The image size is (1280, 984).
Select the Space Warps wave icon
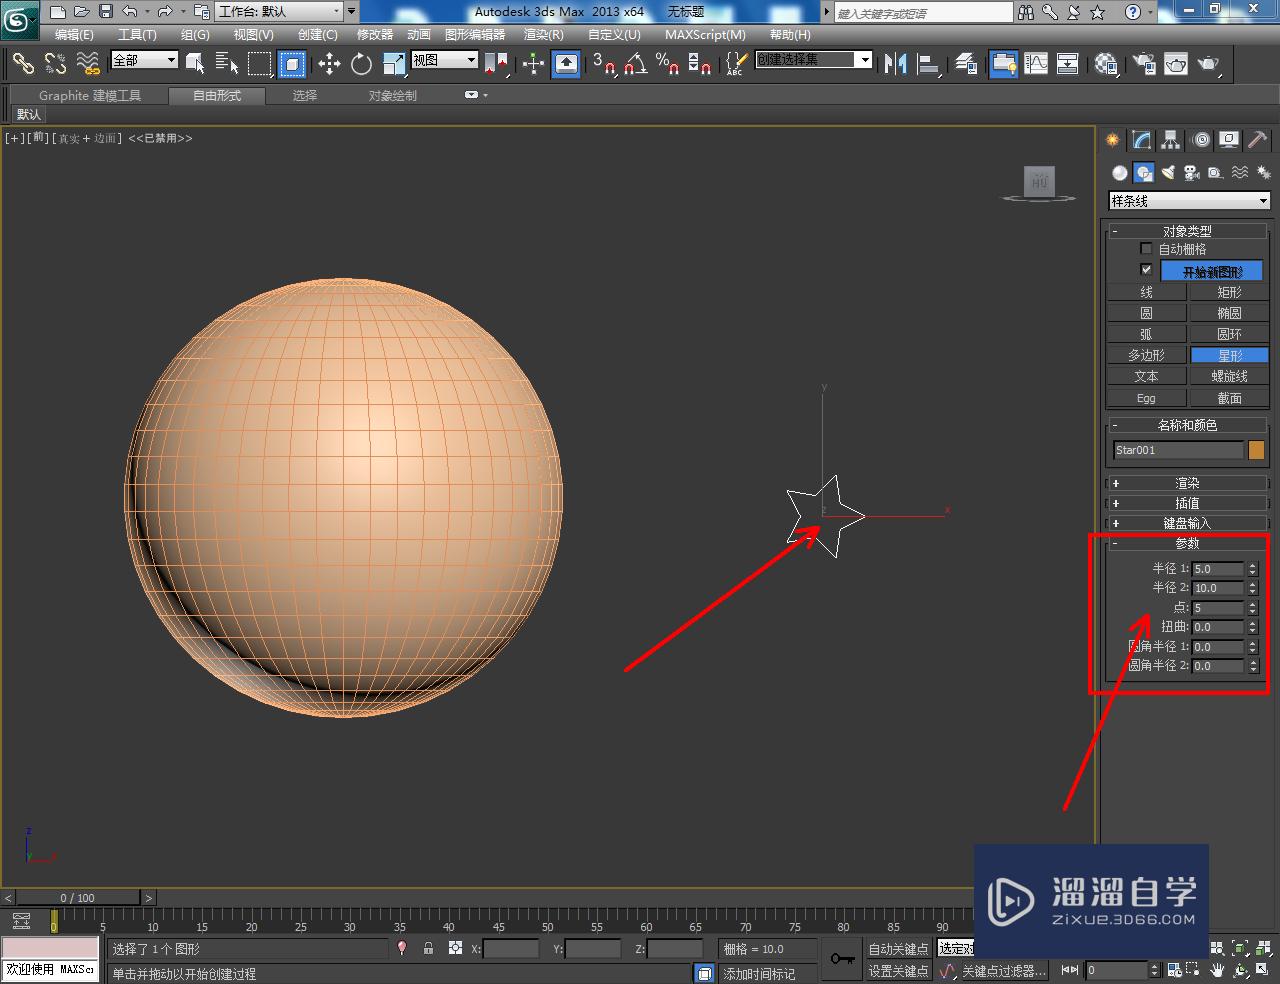[1240, 173]
